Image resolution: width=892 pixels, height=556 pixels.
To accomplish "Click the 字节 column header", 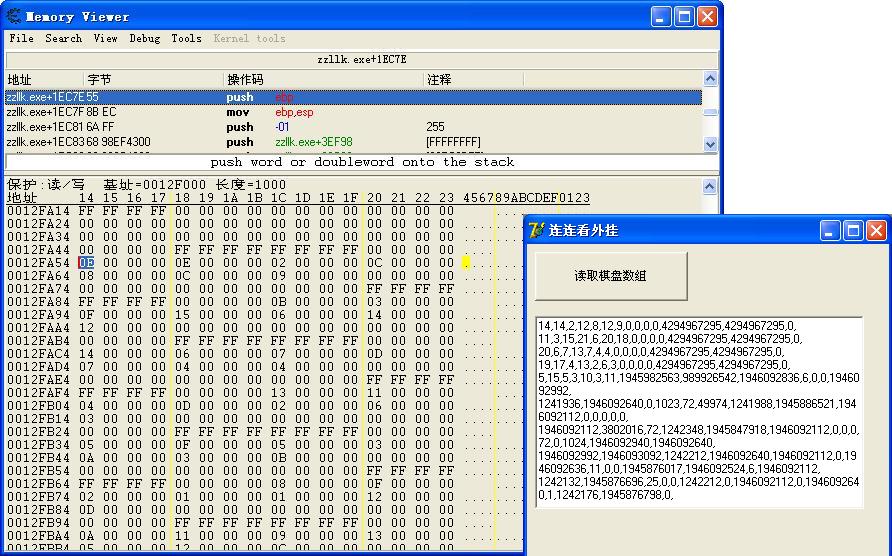I will click(x=154, y=80).
